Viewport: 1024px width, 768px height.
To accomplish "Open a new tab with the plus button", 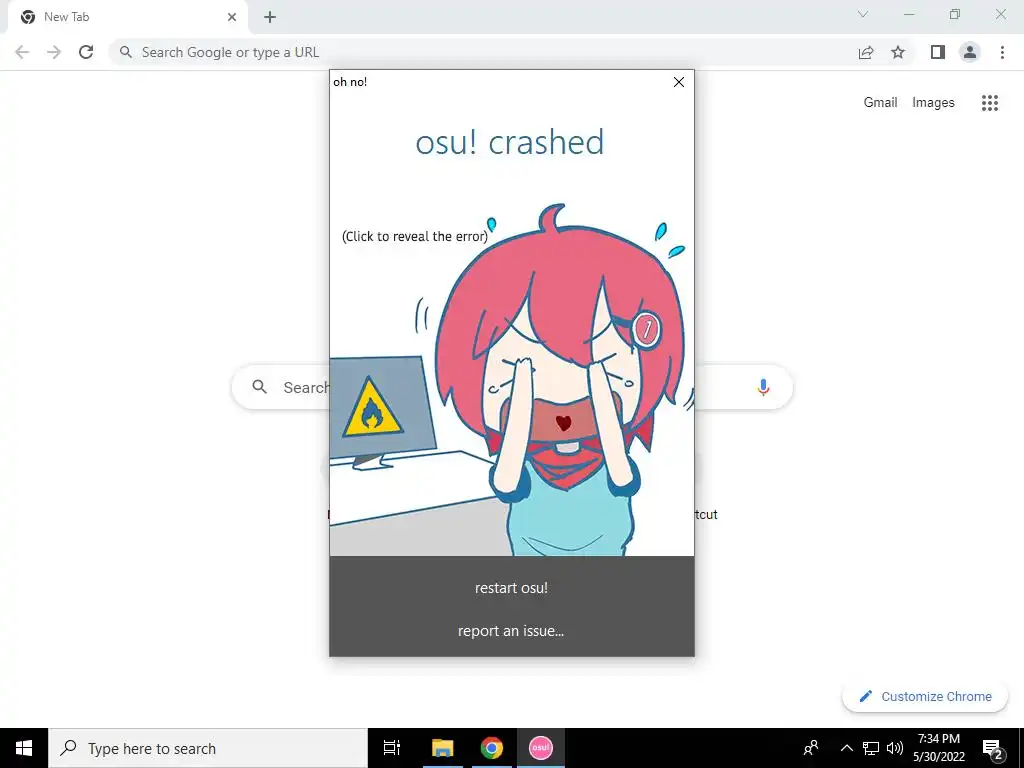I will (270, 17).
